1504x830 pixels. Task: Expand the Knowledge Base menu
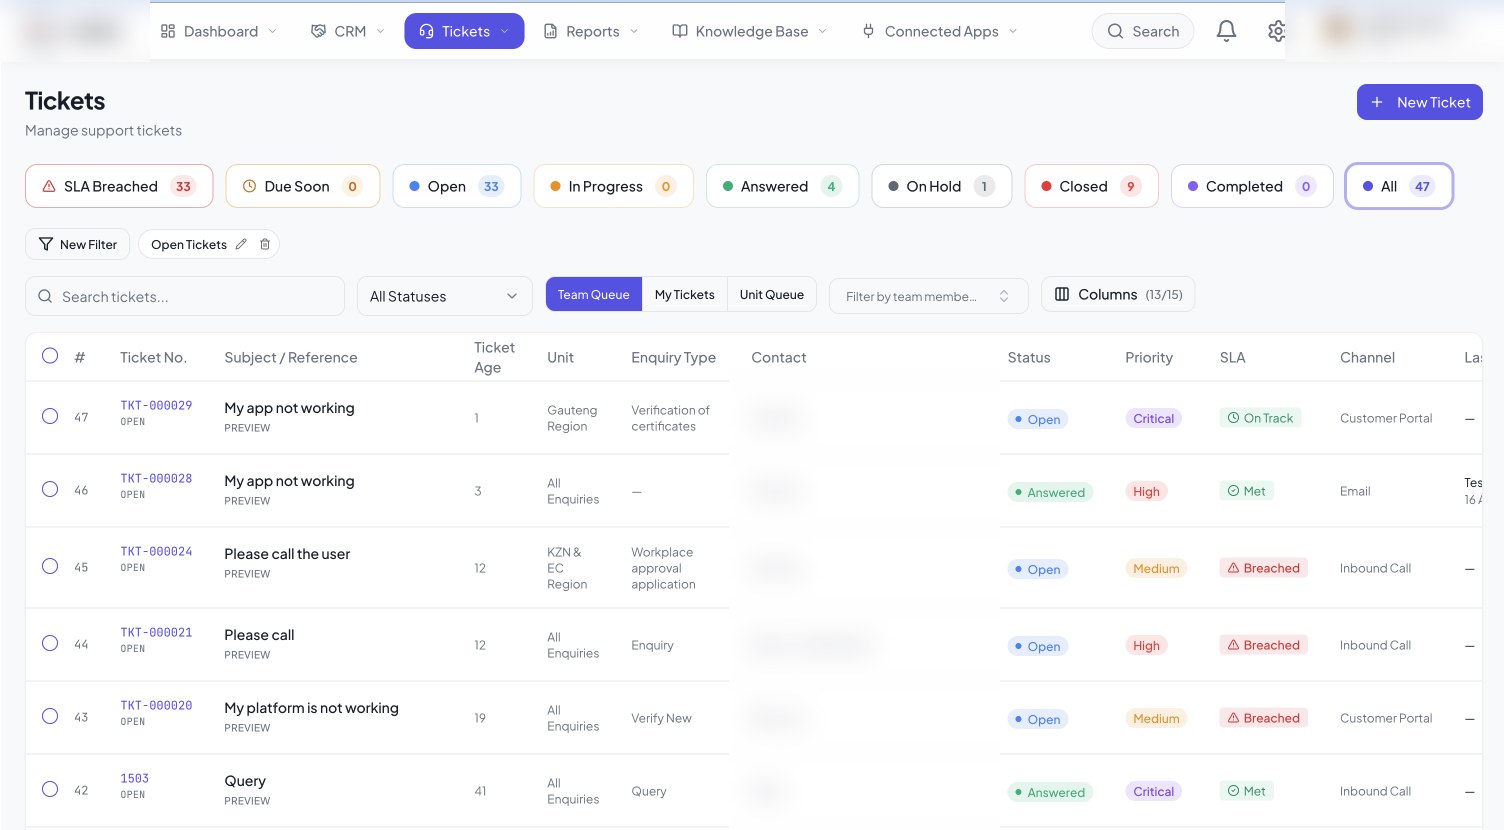coord(750,31)
